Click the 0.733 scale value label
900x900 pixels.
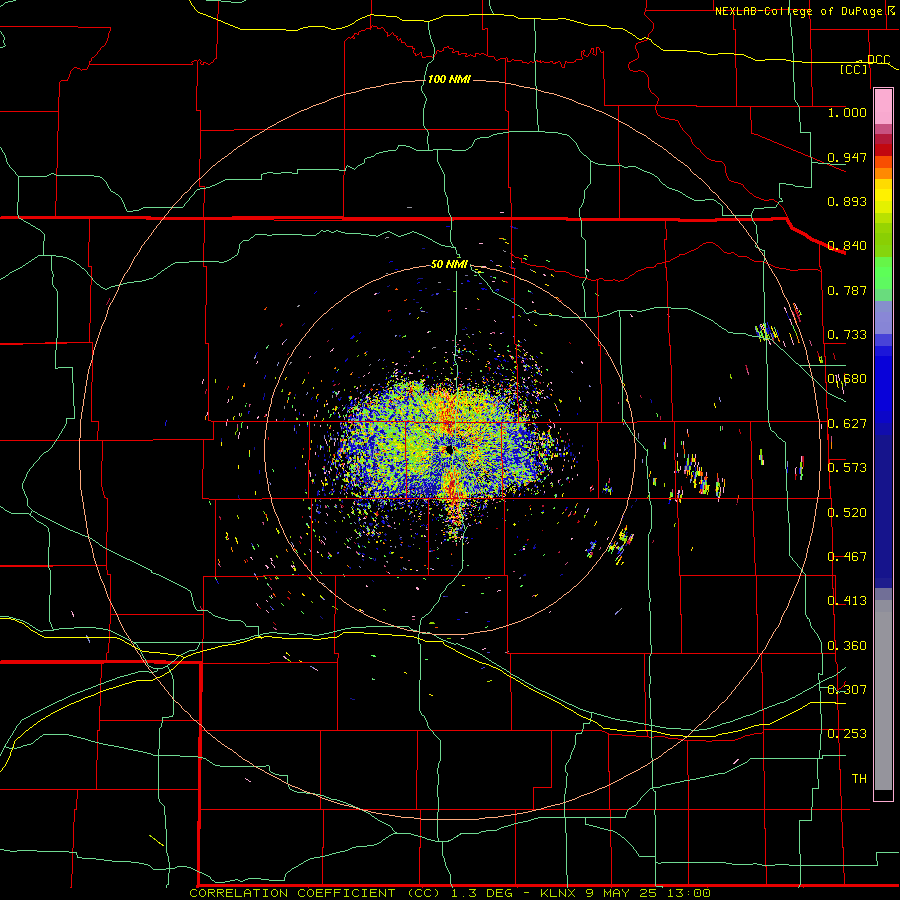pos(847,335)
